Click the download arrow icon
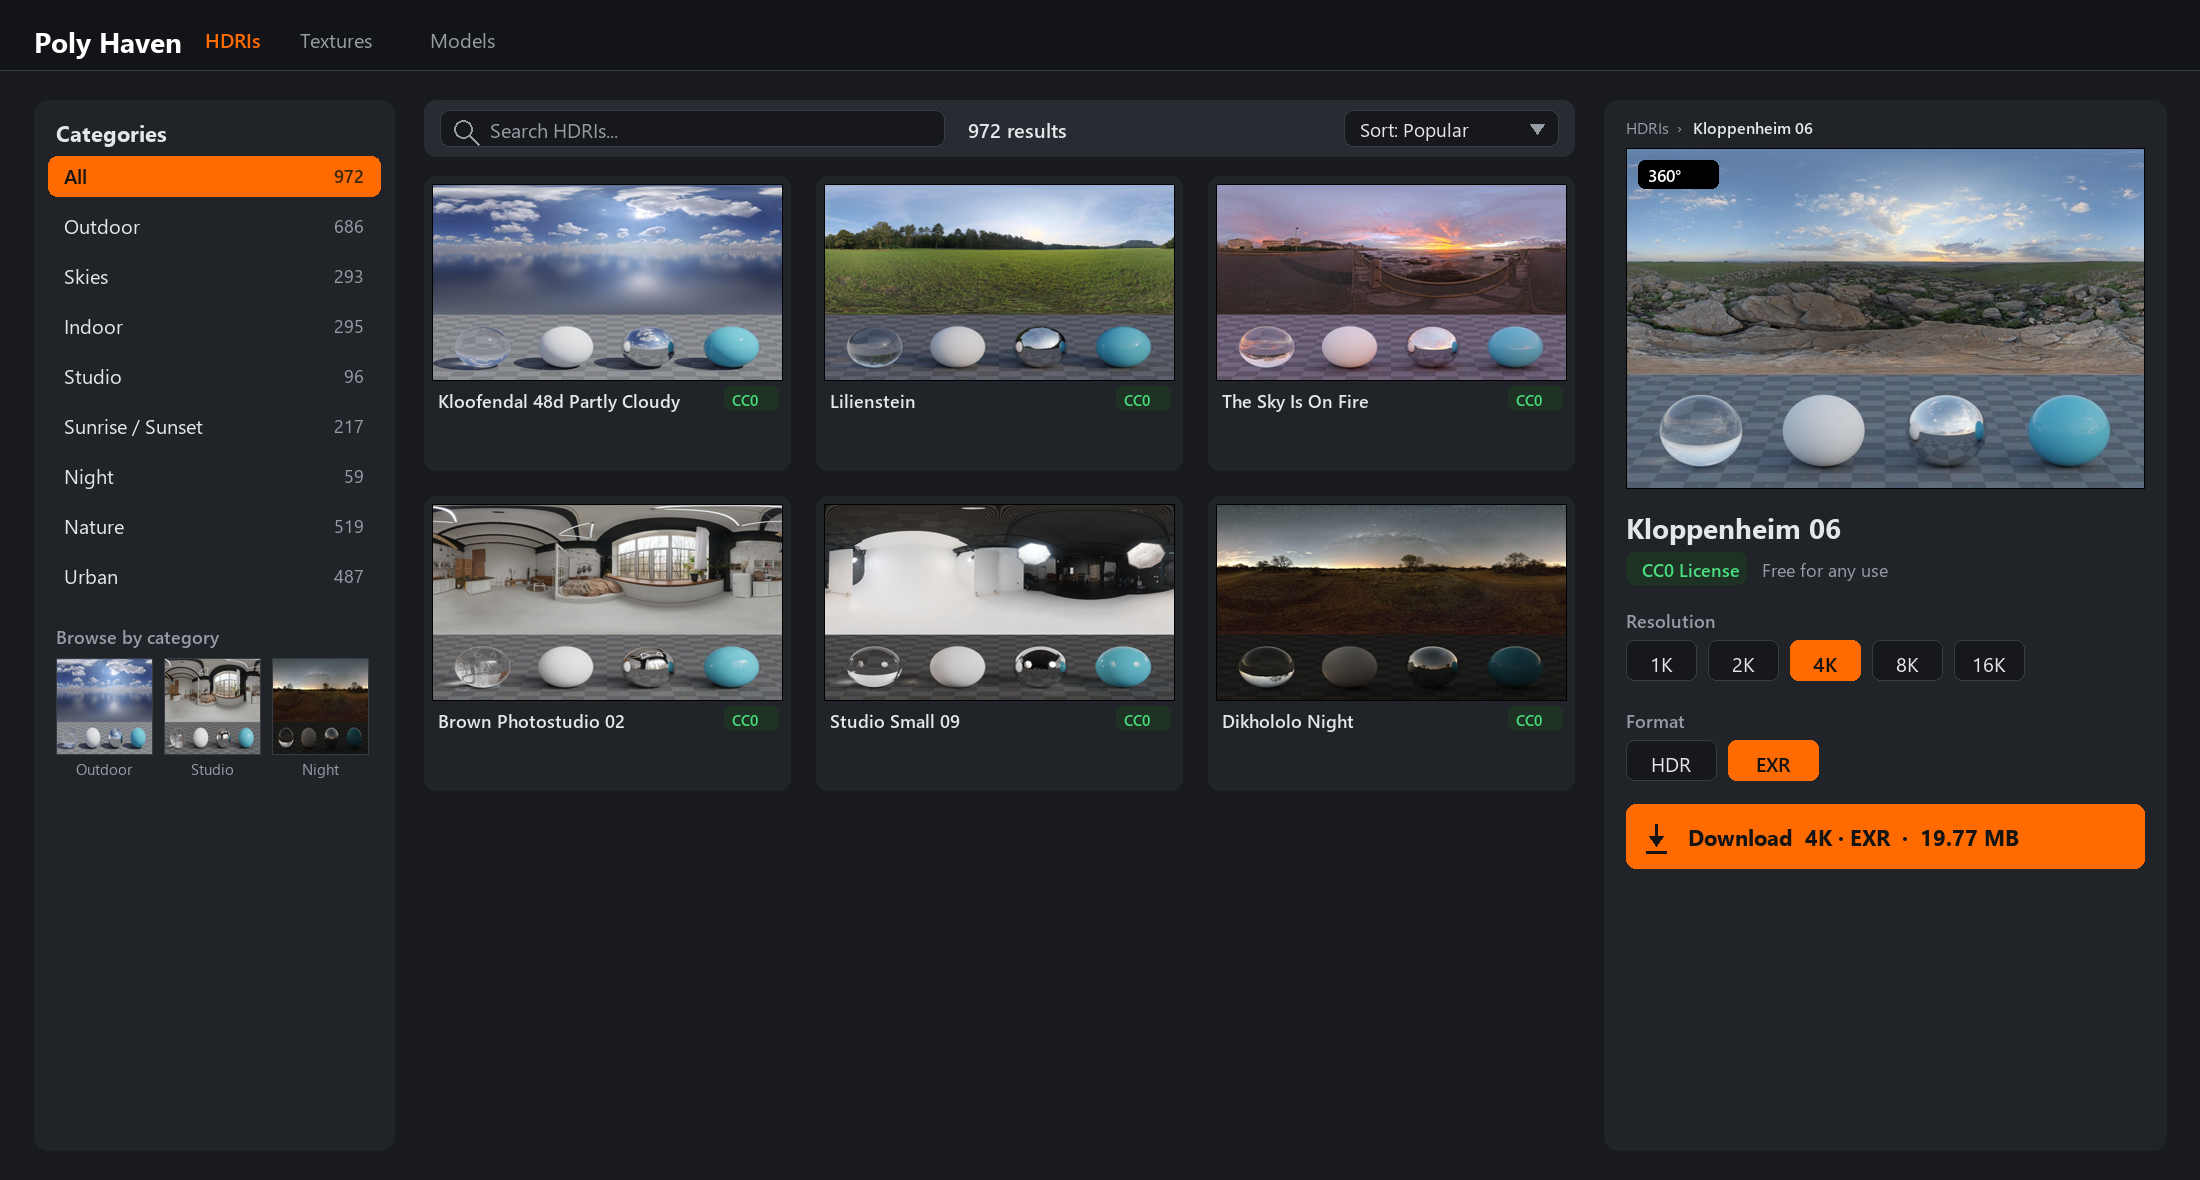This screenshot has width=2200, height=1180. [1656, 838]
